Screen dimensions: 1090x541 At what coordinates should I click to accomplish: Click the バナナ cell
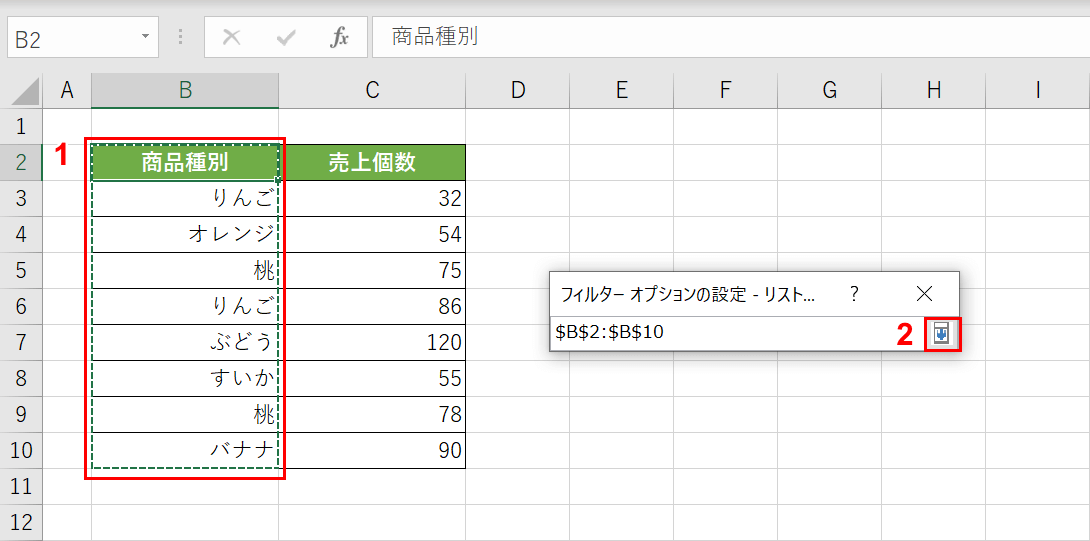point(185,451)
